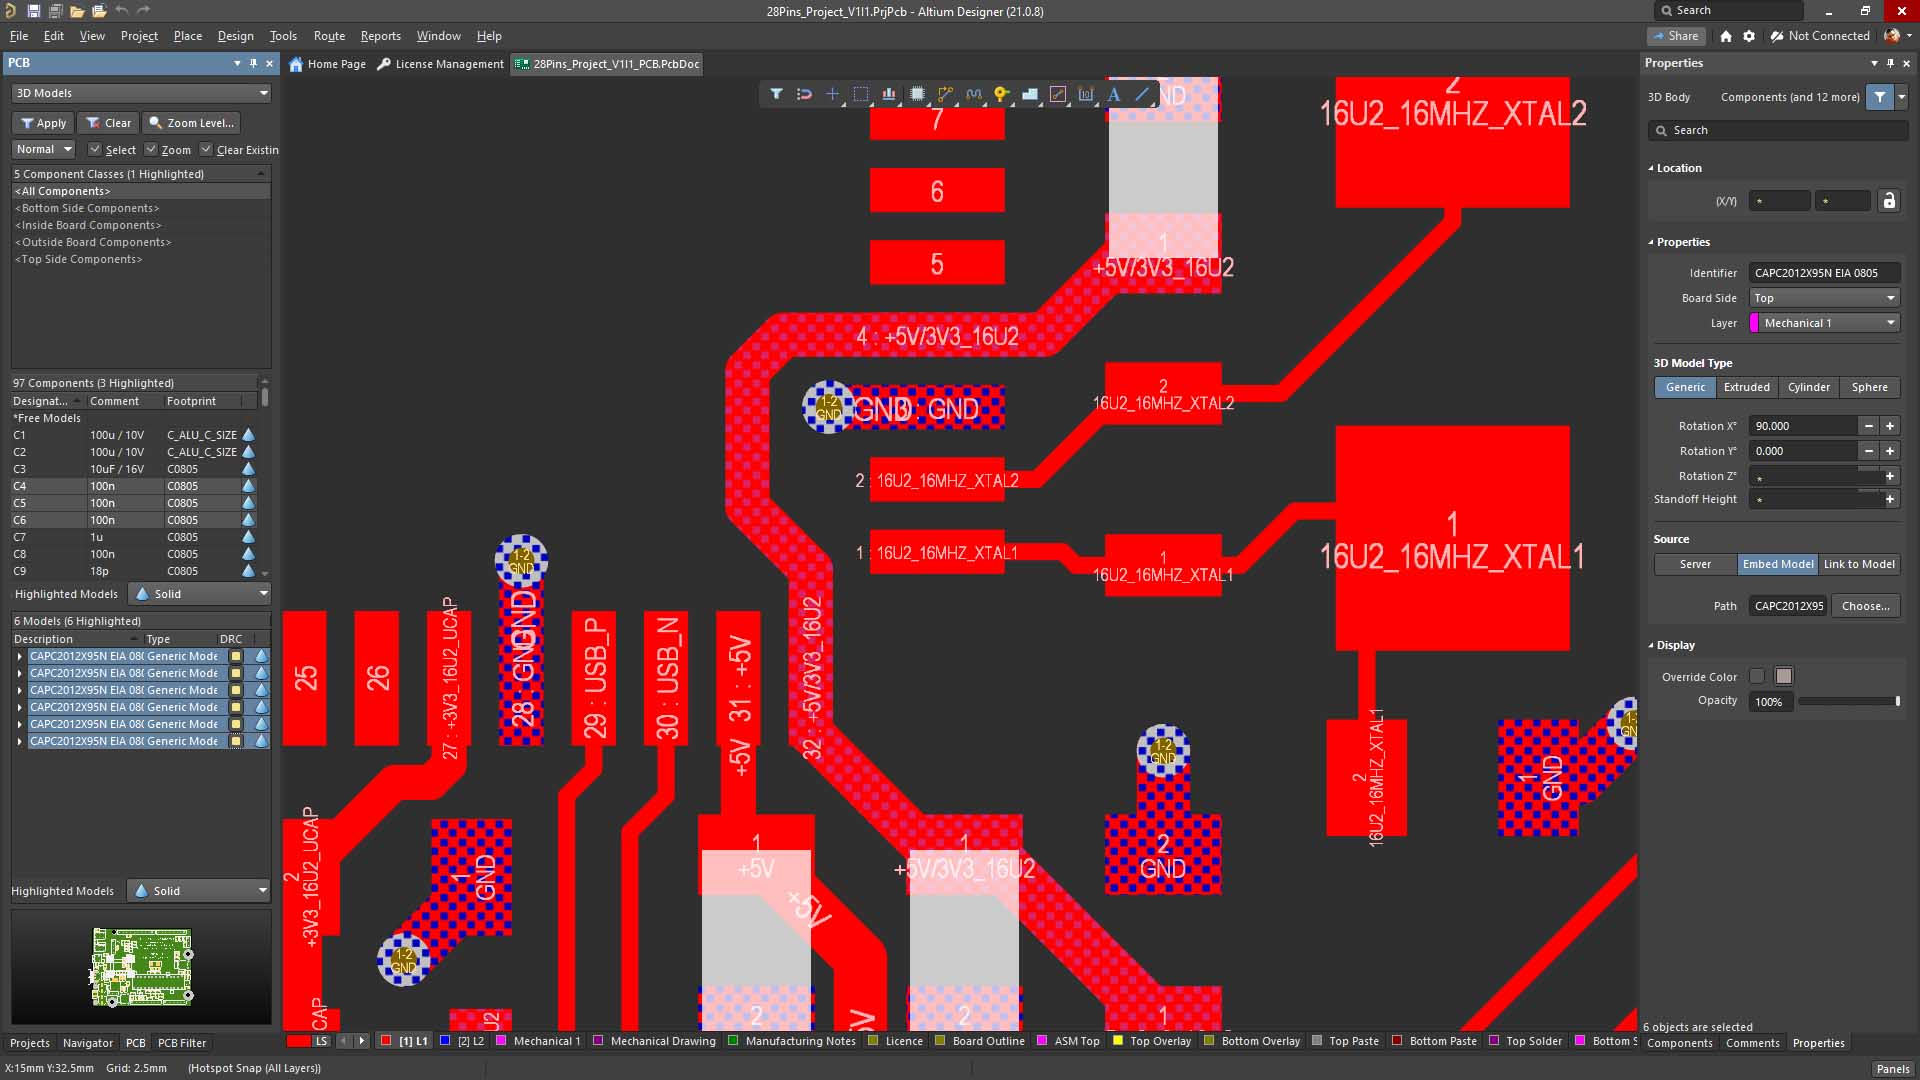Click the selection filter funnel icon in active bar

click(x=776, y=94)
